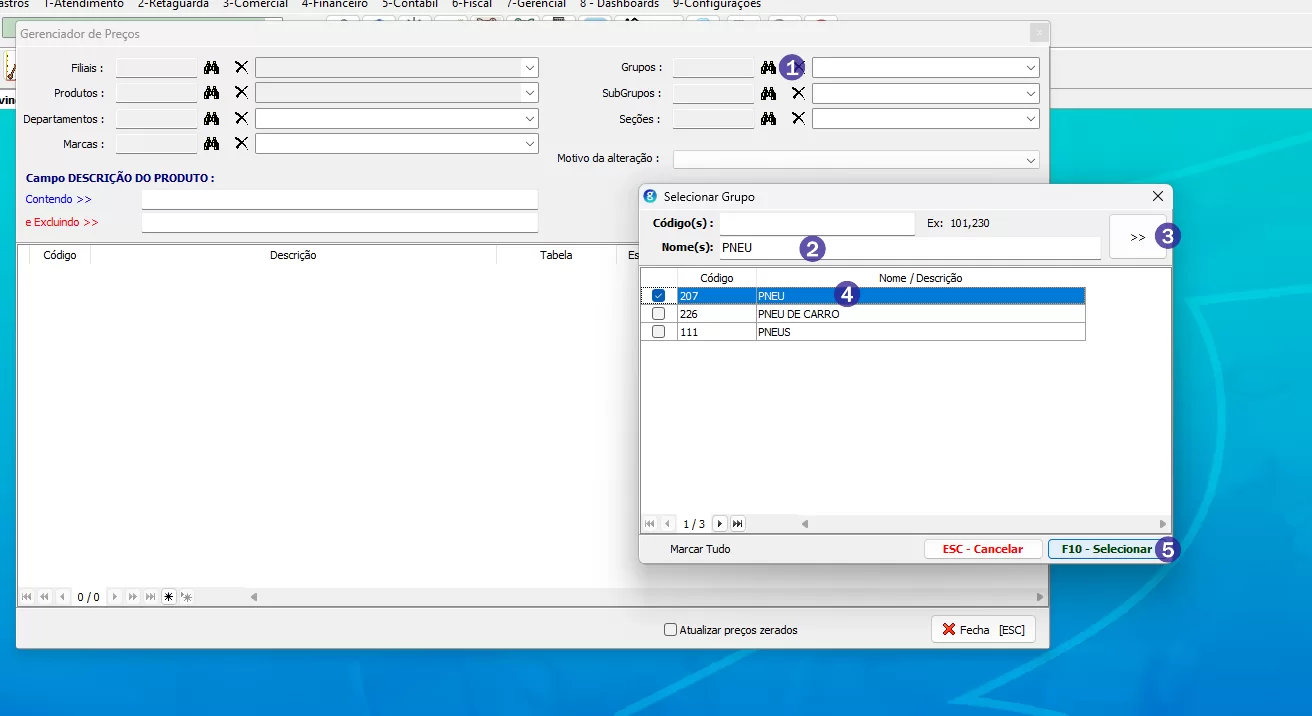The width and height of the screenshot is (1312, 716).
Task: Click the ESC - Cancelar button
Action: point(982,549)
